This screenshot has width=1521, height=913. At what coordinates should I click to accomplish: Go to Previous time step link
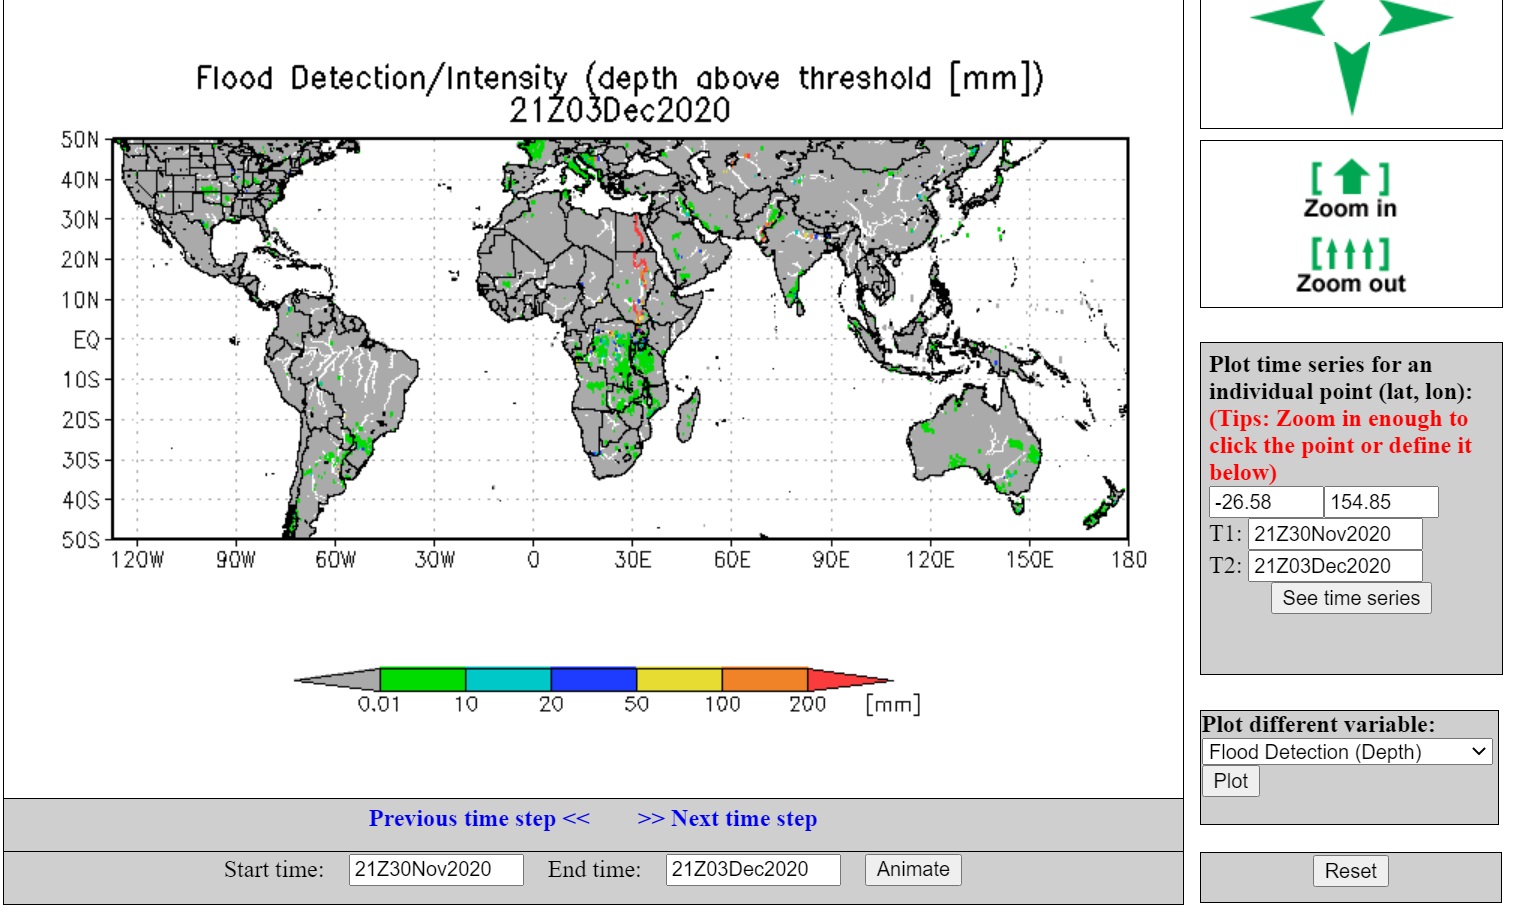coord(479,819)
